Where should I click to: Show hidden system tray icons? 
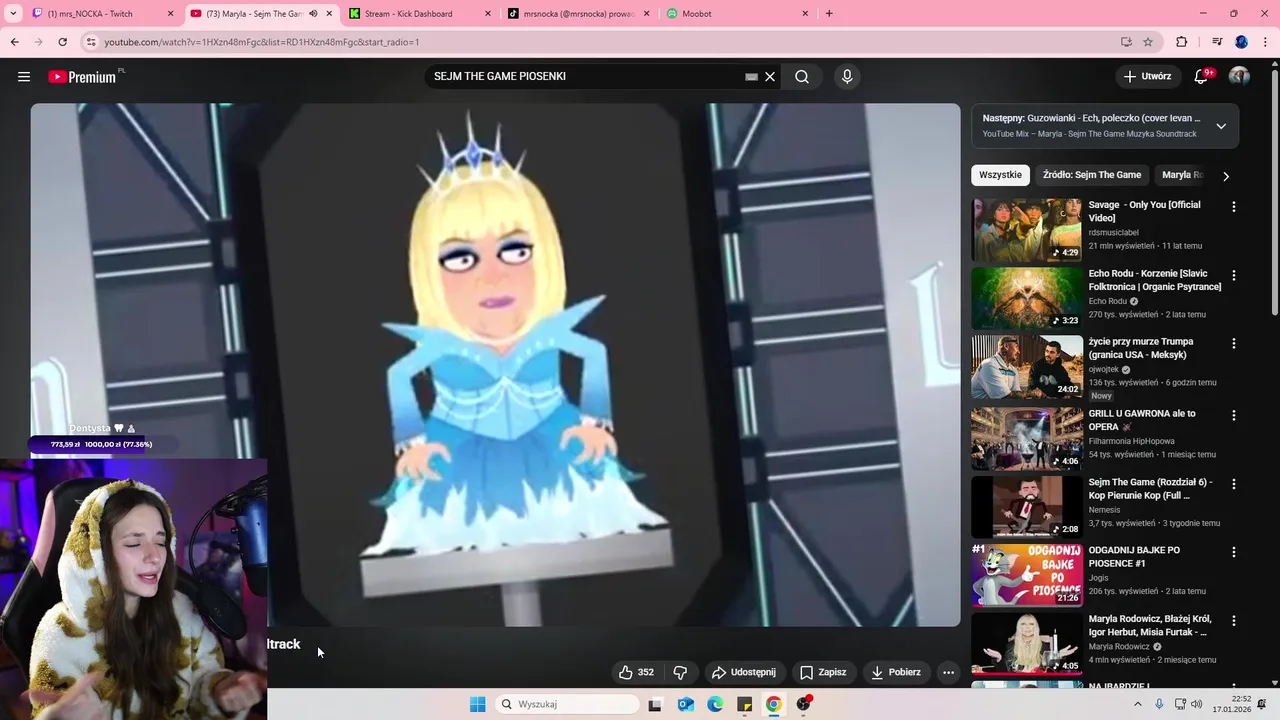(x=1137, y=704)
